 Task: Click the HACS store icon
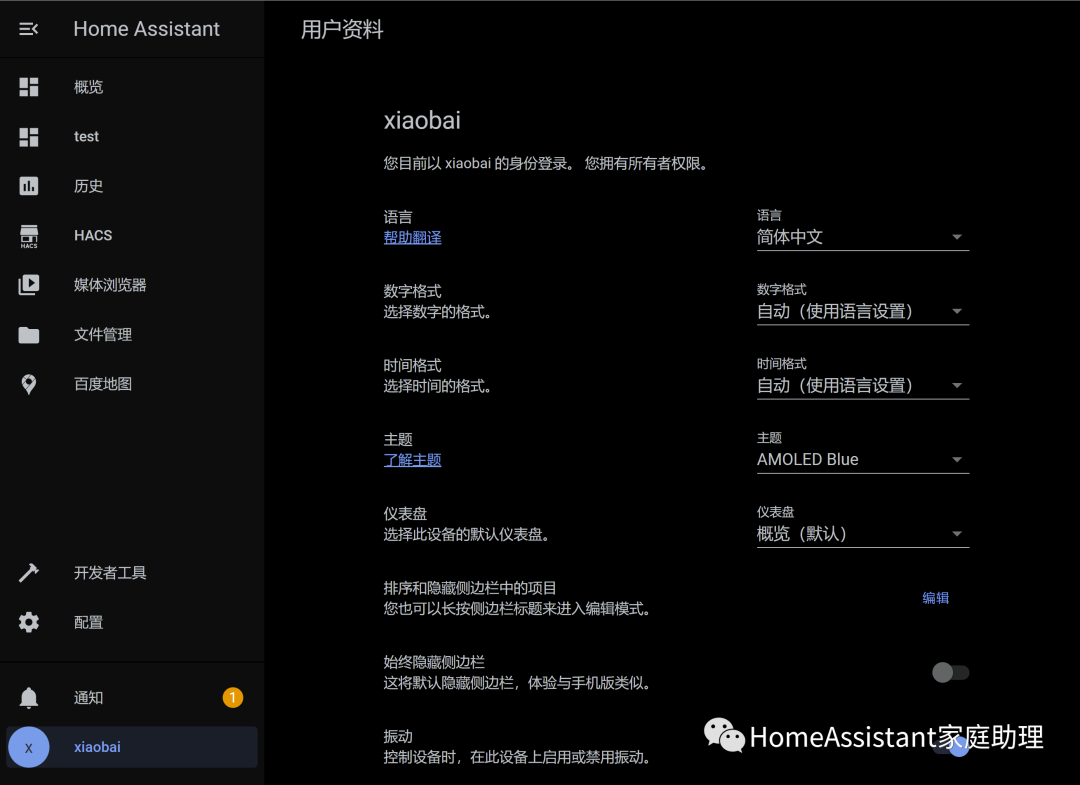point(29,236)
